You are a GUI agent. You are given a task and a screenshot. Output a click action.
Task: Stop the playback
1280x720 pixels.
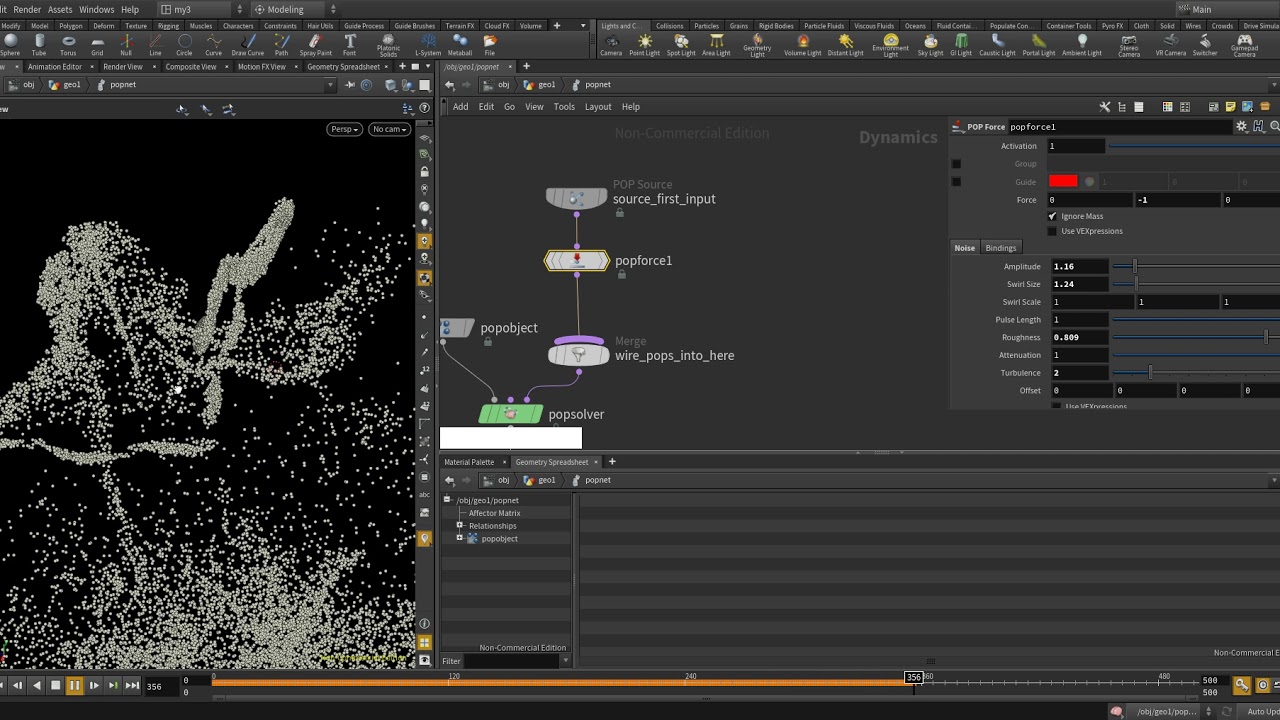click(x=55, y=685)
